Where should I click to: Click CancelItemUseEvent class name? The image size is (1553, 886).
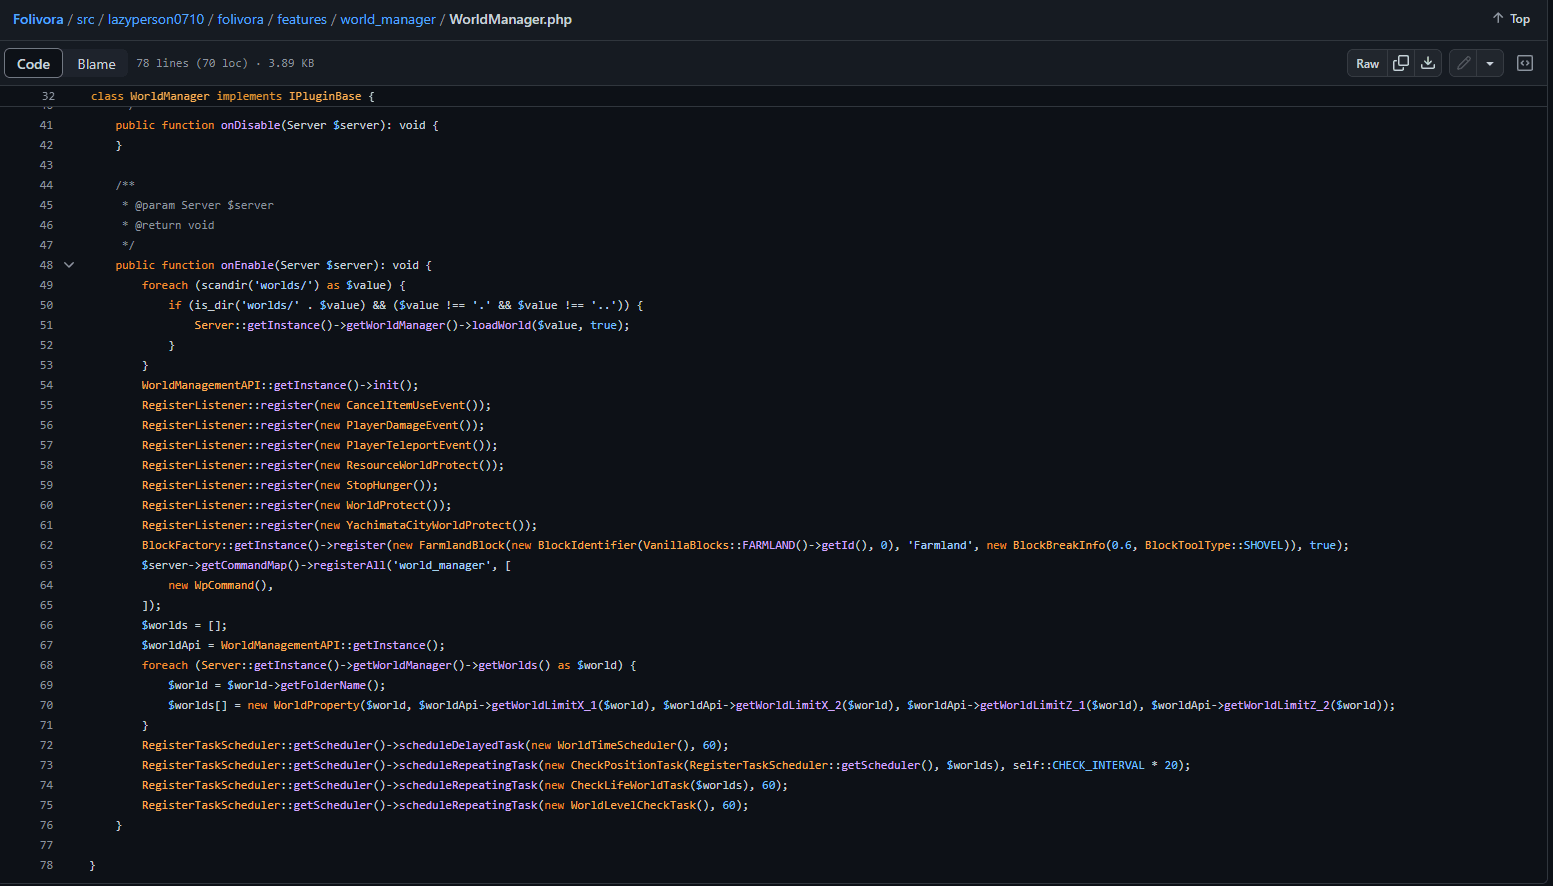(406, 405)
